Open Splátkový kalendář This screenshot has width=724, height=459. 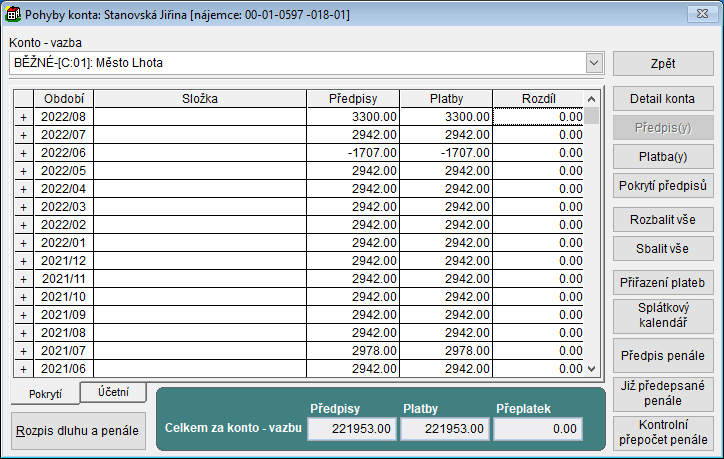[662, 317]
